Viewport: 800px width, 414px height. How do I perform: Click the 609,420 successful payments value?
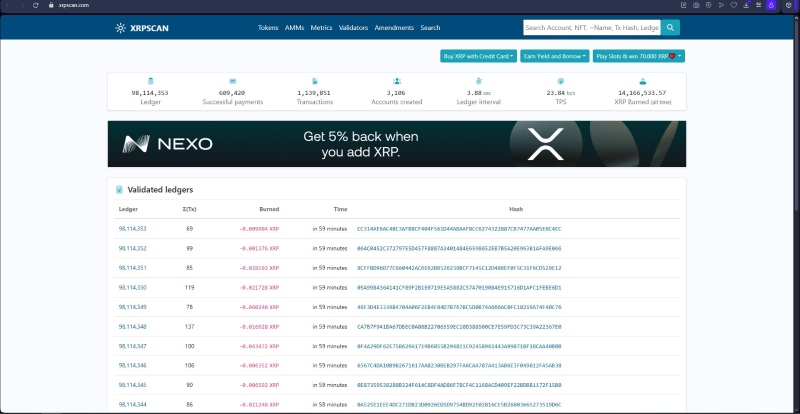[x=232, y=93]
